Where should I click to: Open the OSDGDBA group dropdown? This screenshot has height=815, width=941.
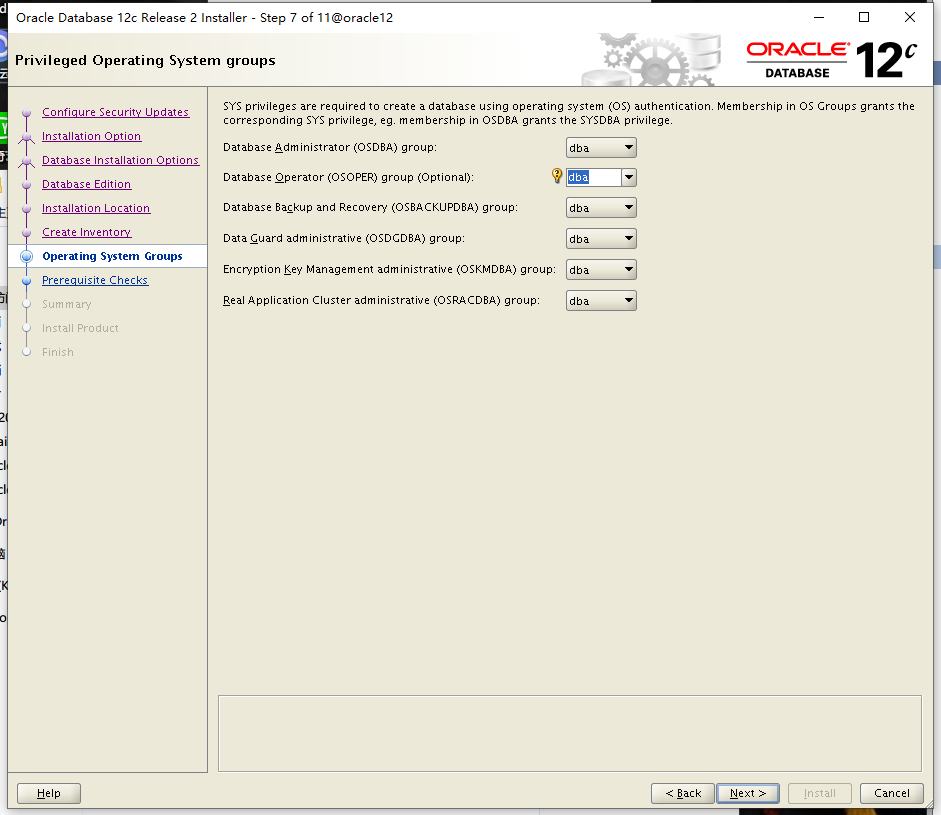[601, 239]
